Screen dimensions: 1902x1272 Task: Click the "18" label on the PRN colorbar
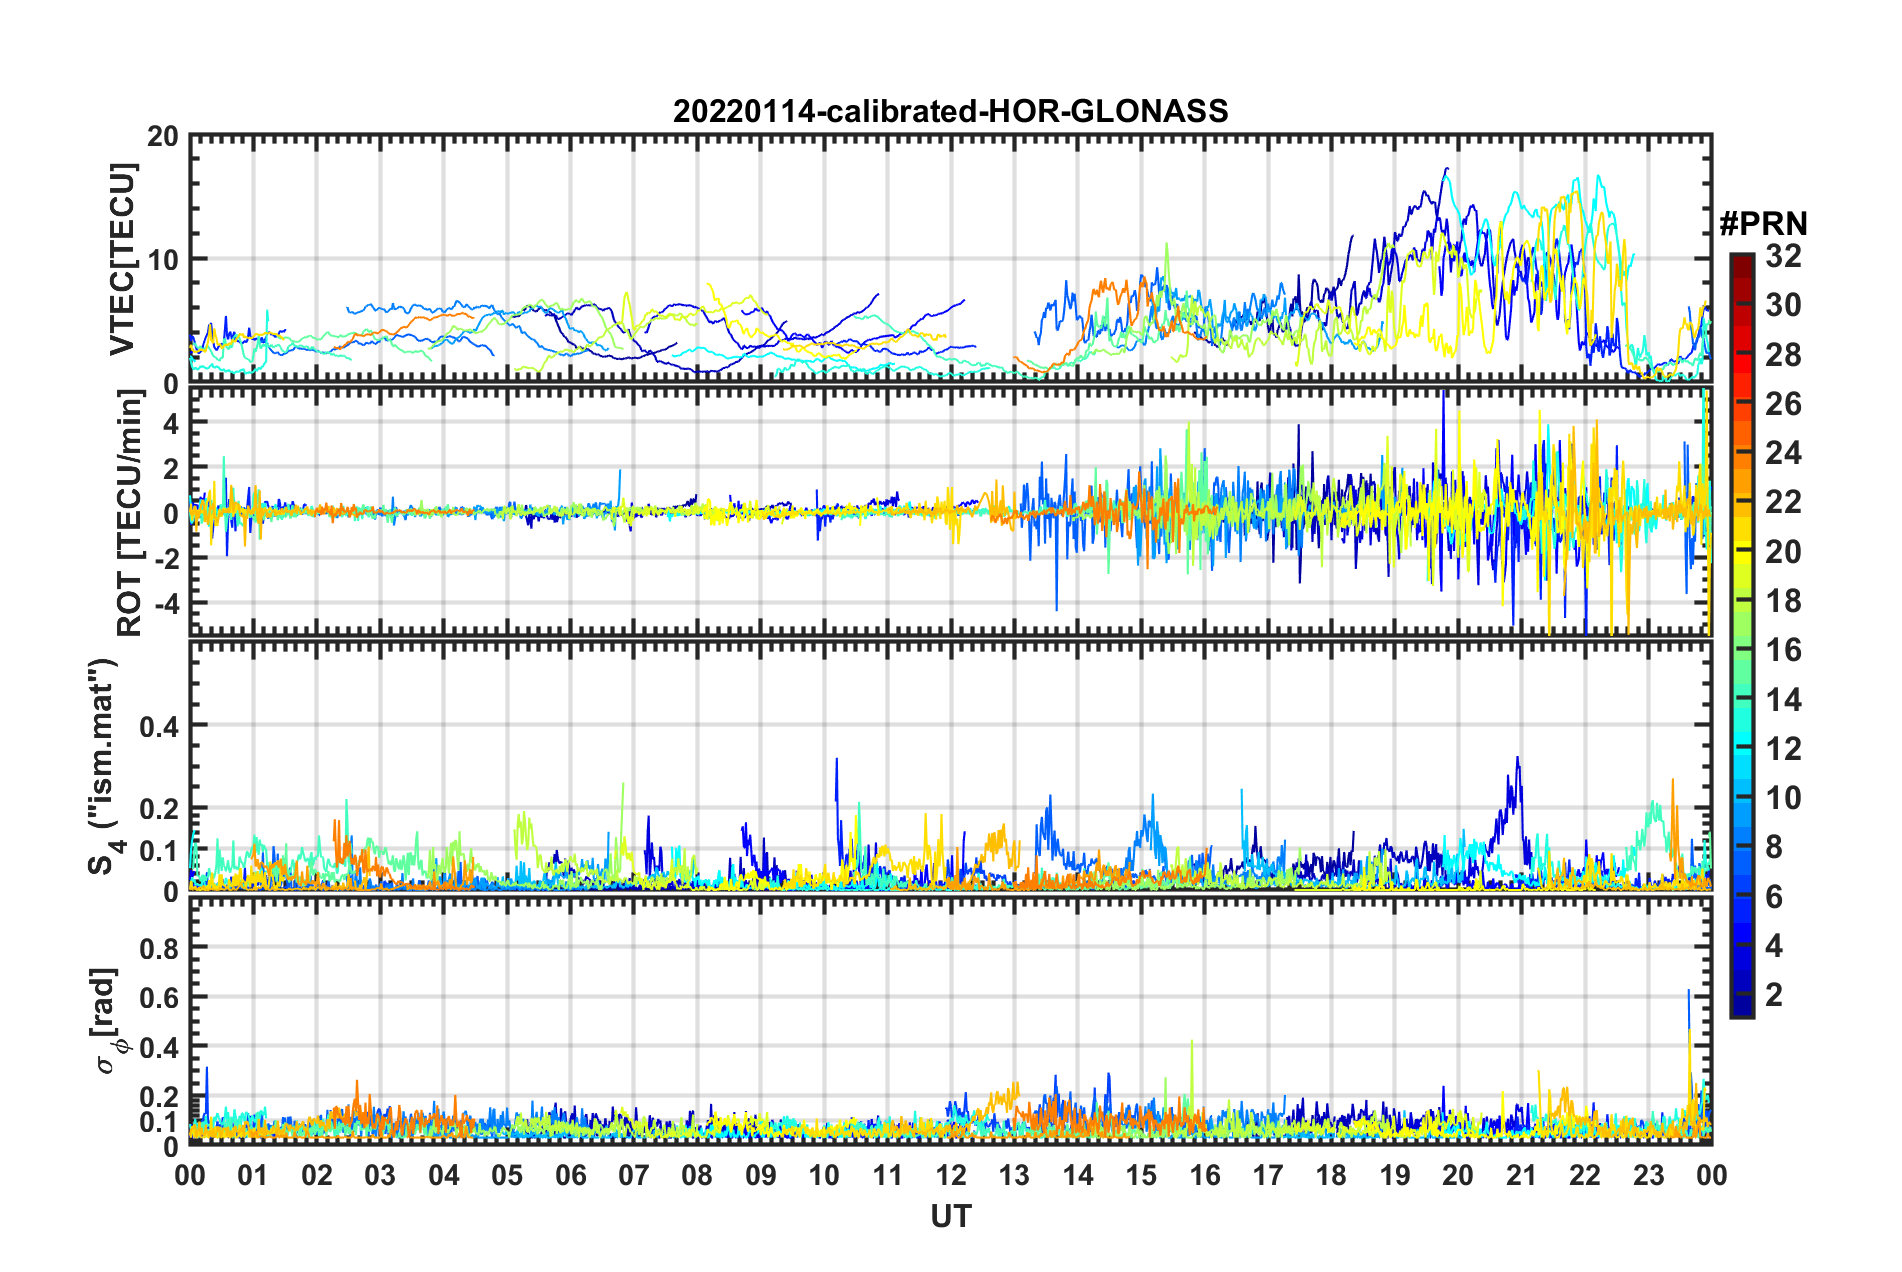click(x=1783, y=601)
